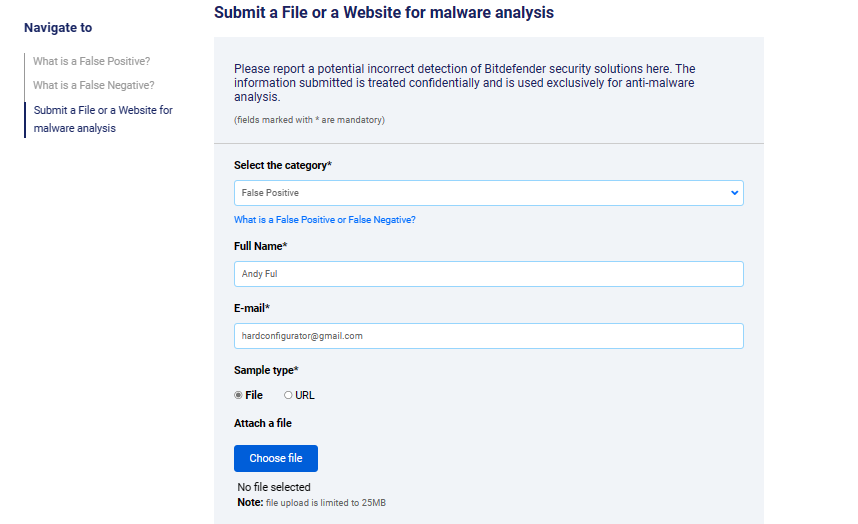The height and width of the screenshot is (524, 858).
Task: Click the 'E-mail*' field label
Action: 252,308
